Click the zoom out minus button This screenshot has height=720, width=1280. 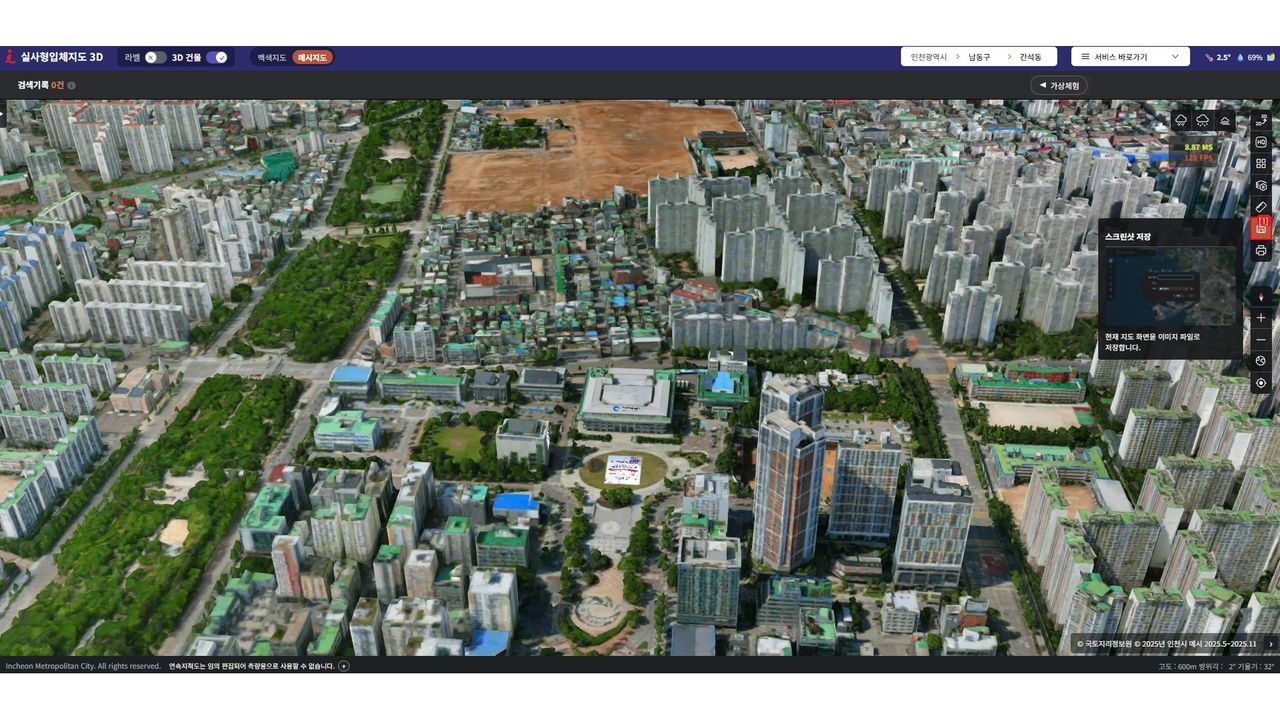point(1260,340)
